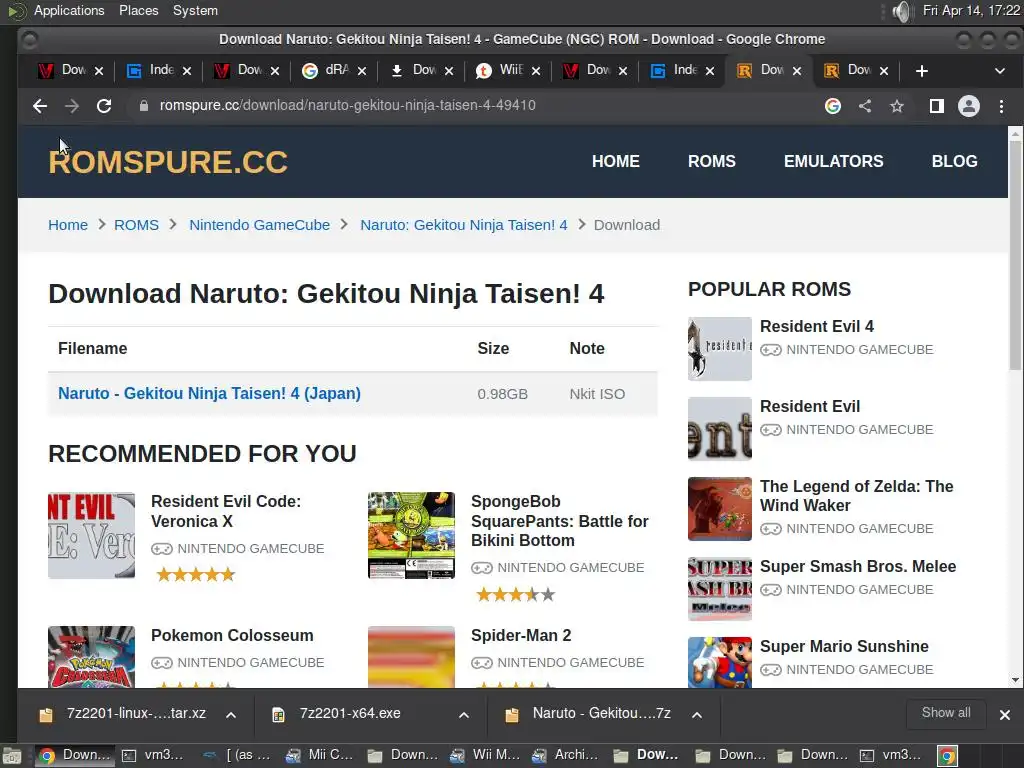This screenshot has height=768, width=1024.
Task: Click the clock showing Fri Apr 14
Action: tap(971, 10)
